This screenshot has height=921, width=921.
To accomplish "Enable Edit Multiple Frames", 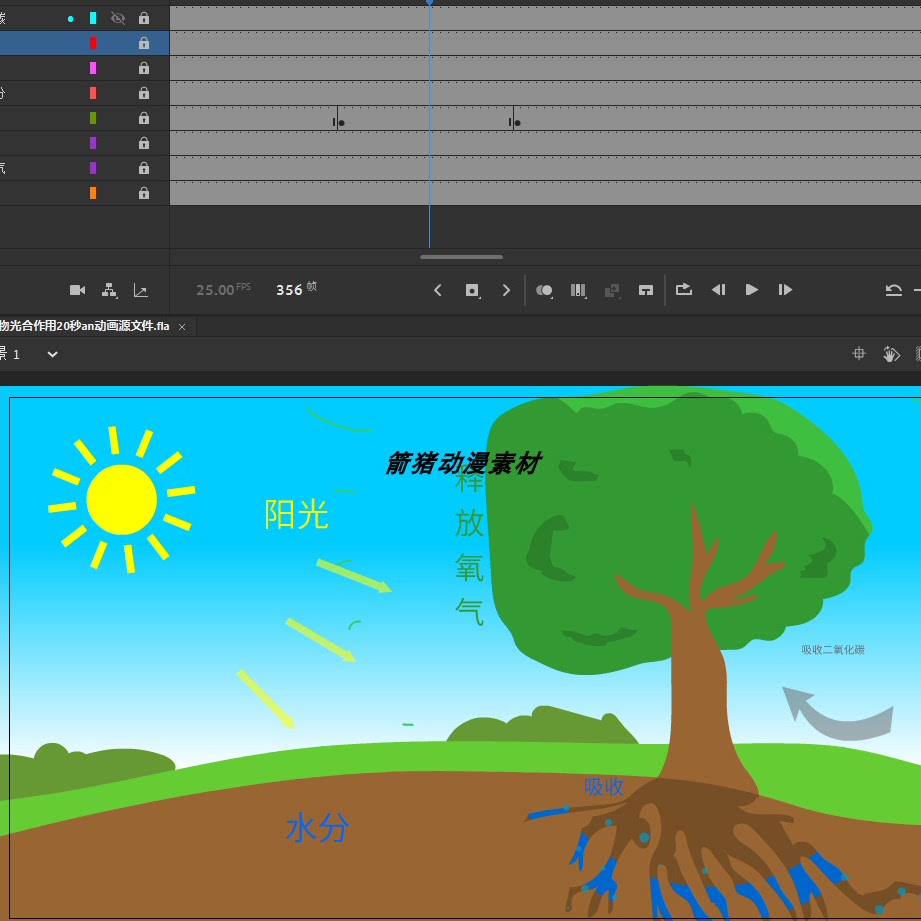I will (x=612, y=290).
